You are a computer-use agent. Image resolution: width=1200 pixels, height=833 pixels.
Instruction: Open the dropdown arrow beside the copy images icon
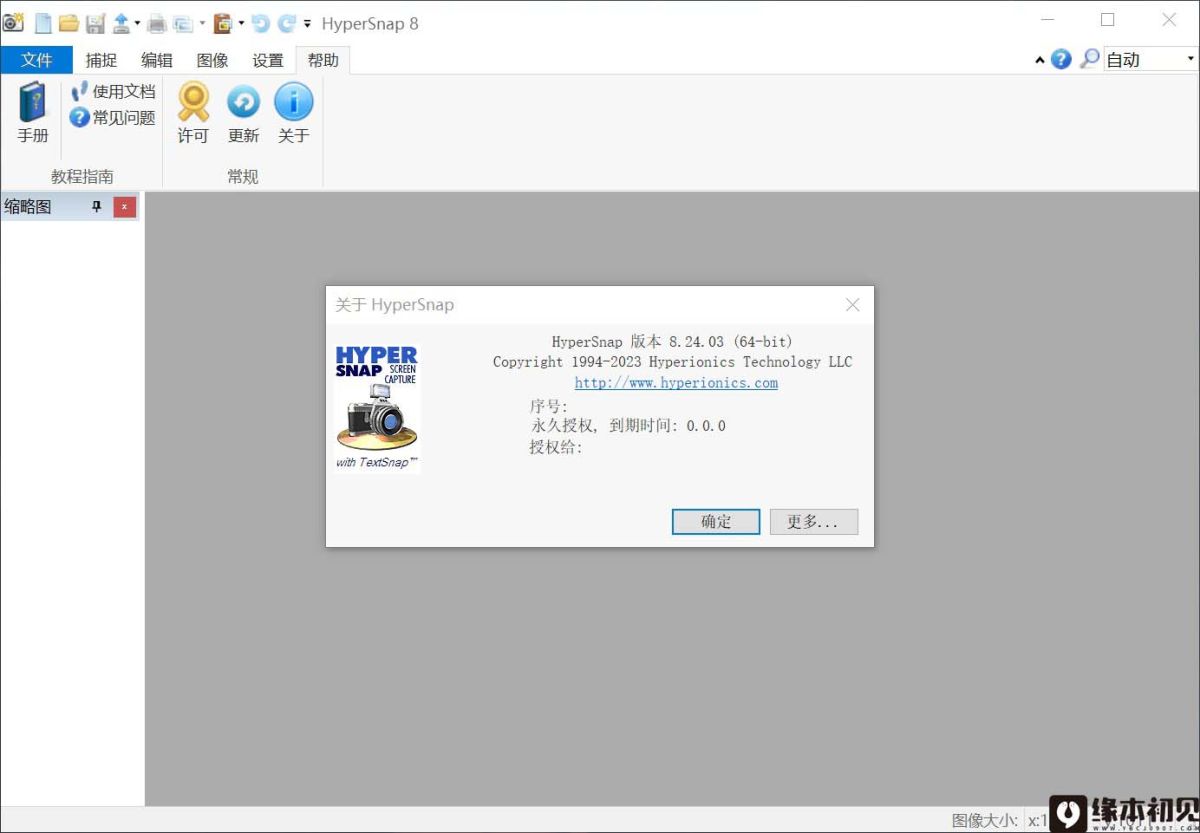pyautogui.click(x=202, y=23)
